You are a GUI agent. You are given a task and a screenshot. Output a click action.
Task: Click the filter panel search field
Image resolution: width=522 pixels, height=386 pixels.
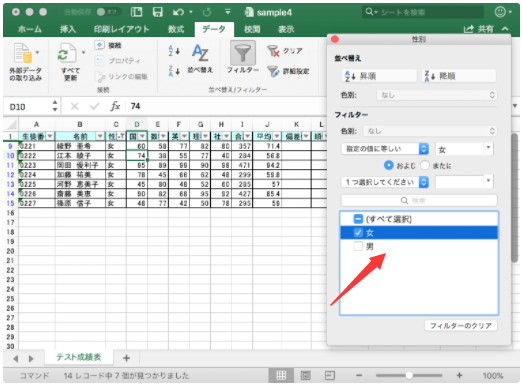click(x=419, y=200)
